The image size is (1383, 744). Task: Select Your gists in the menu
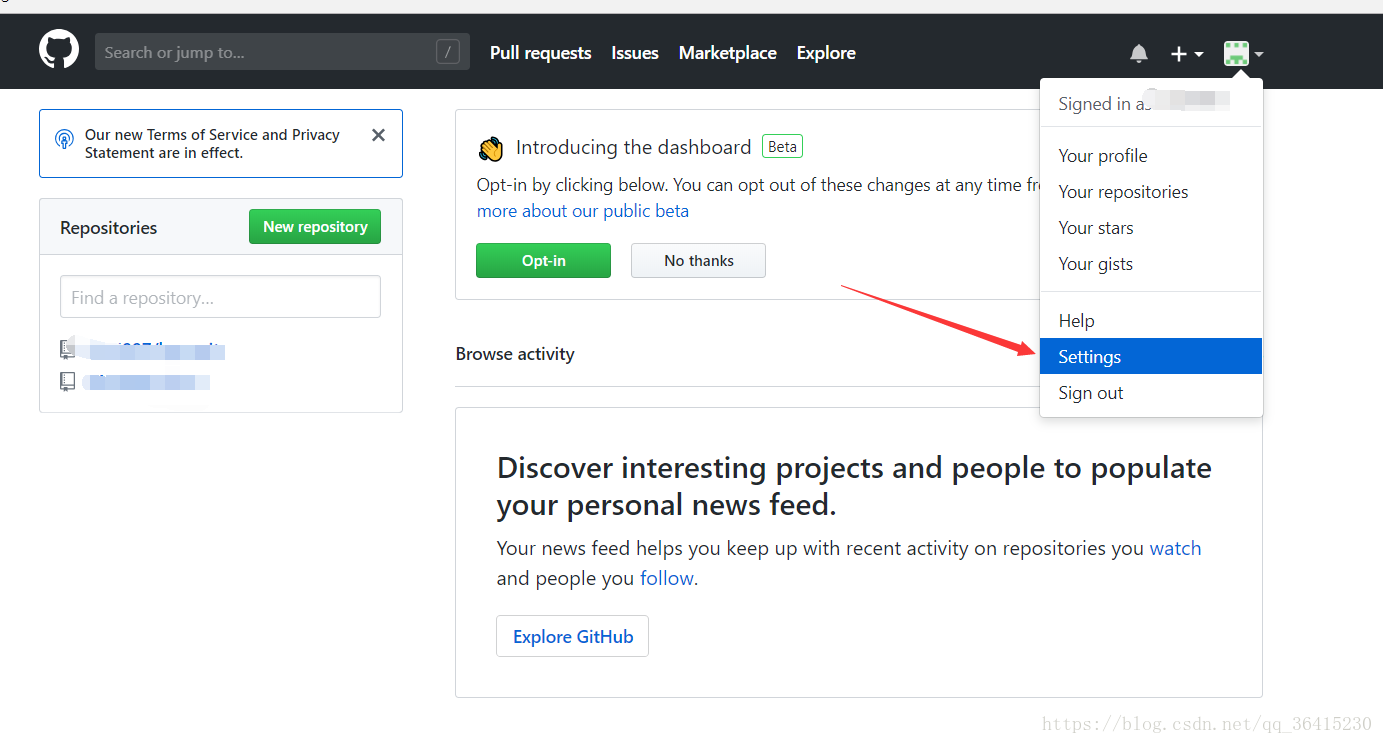pyautogui.click(x=1151, y=264)
